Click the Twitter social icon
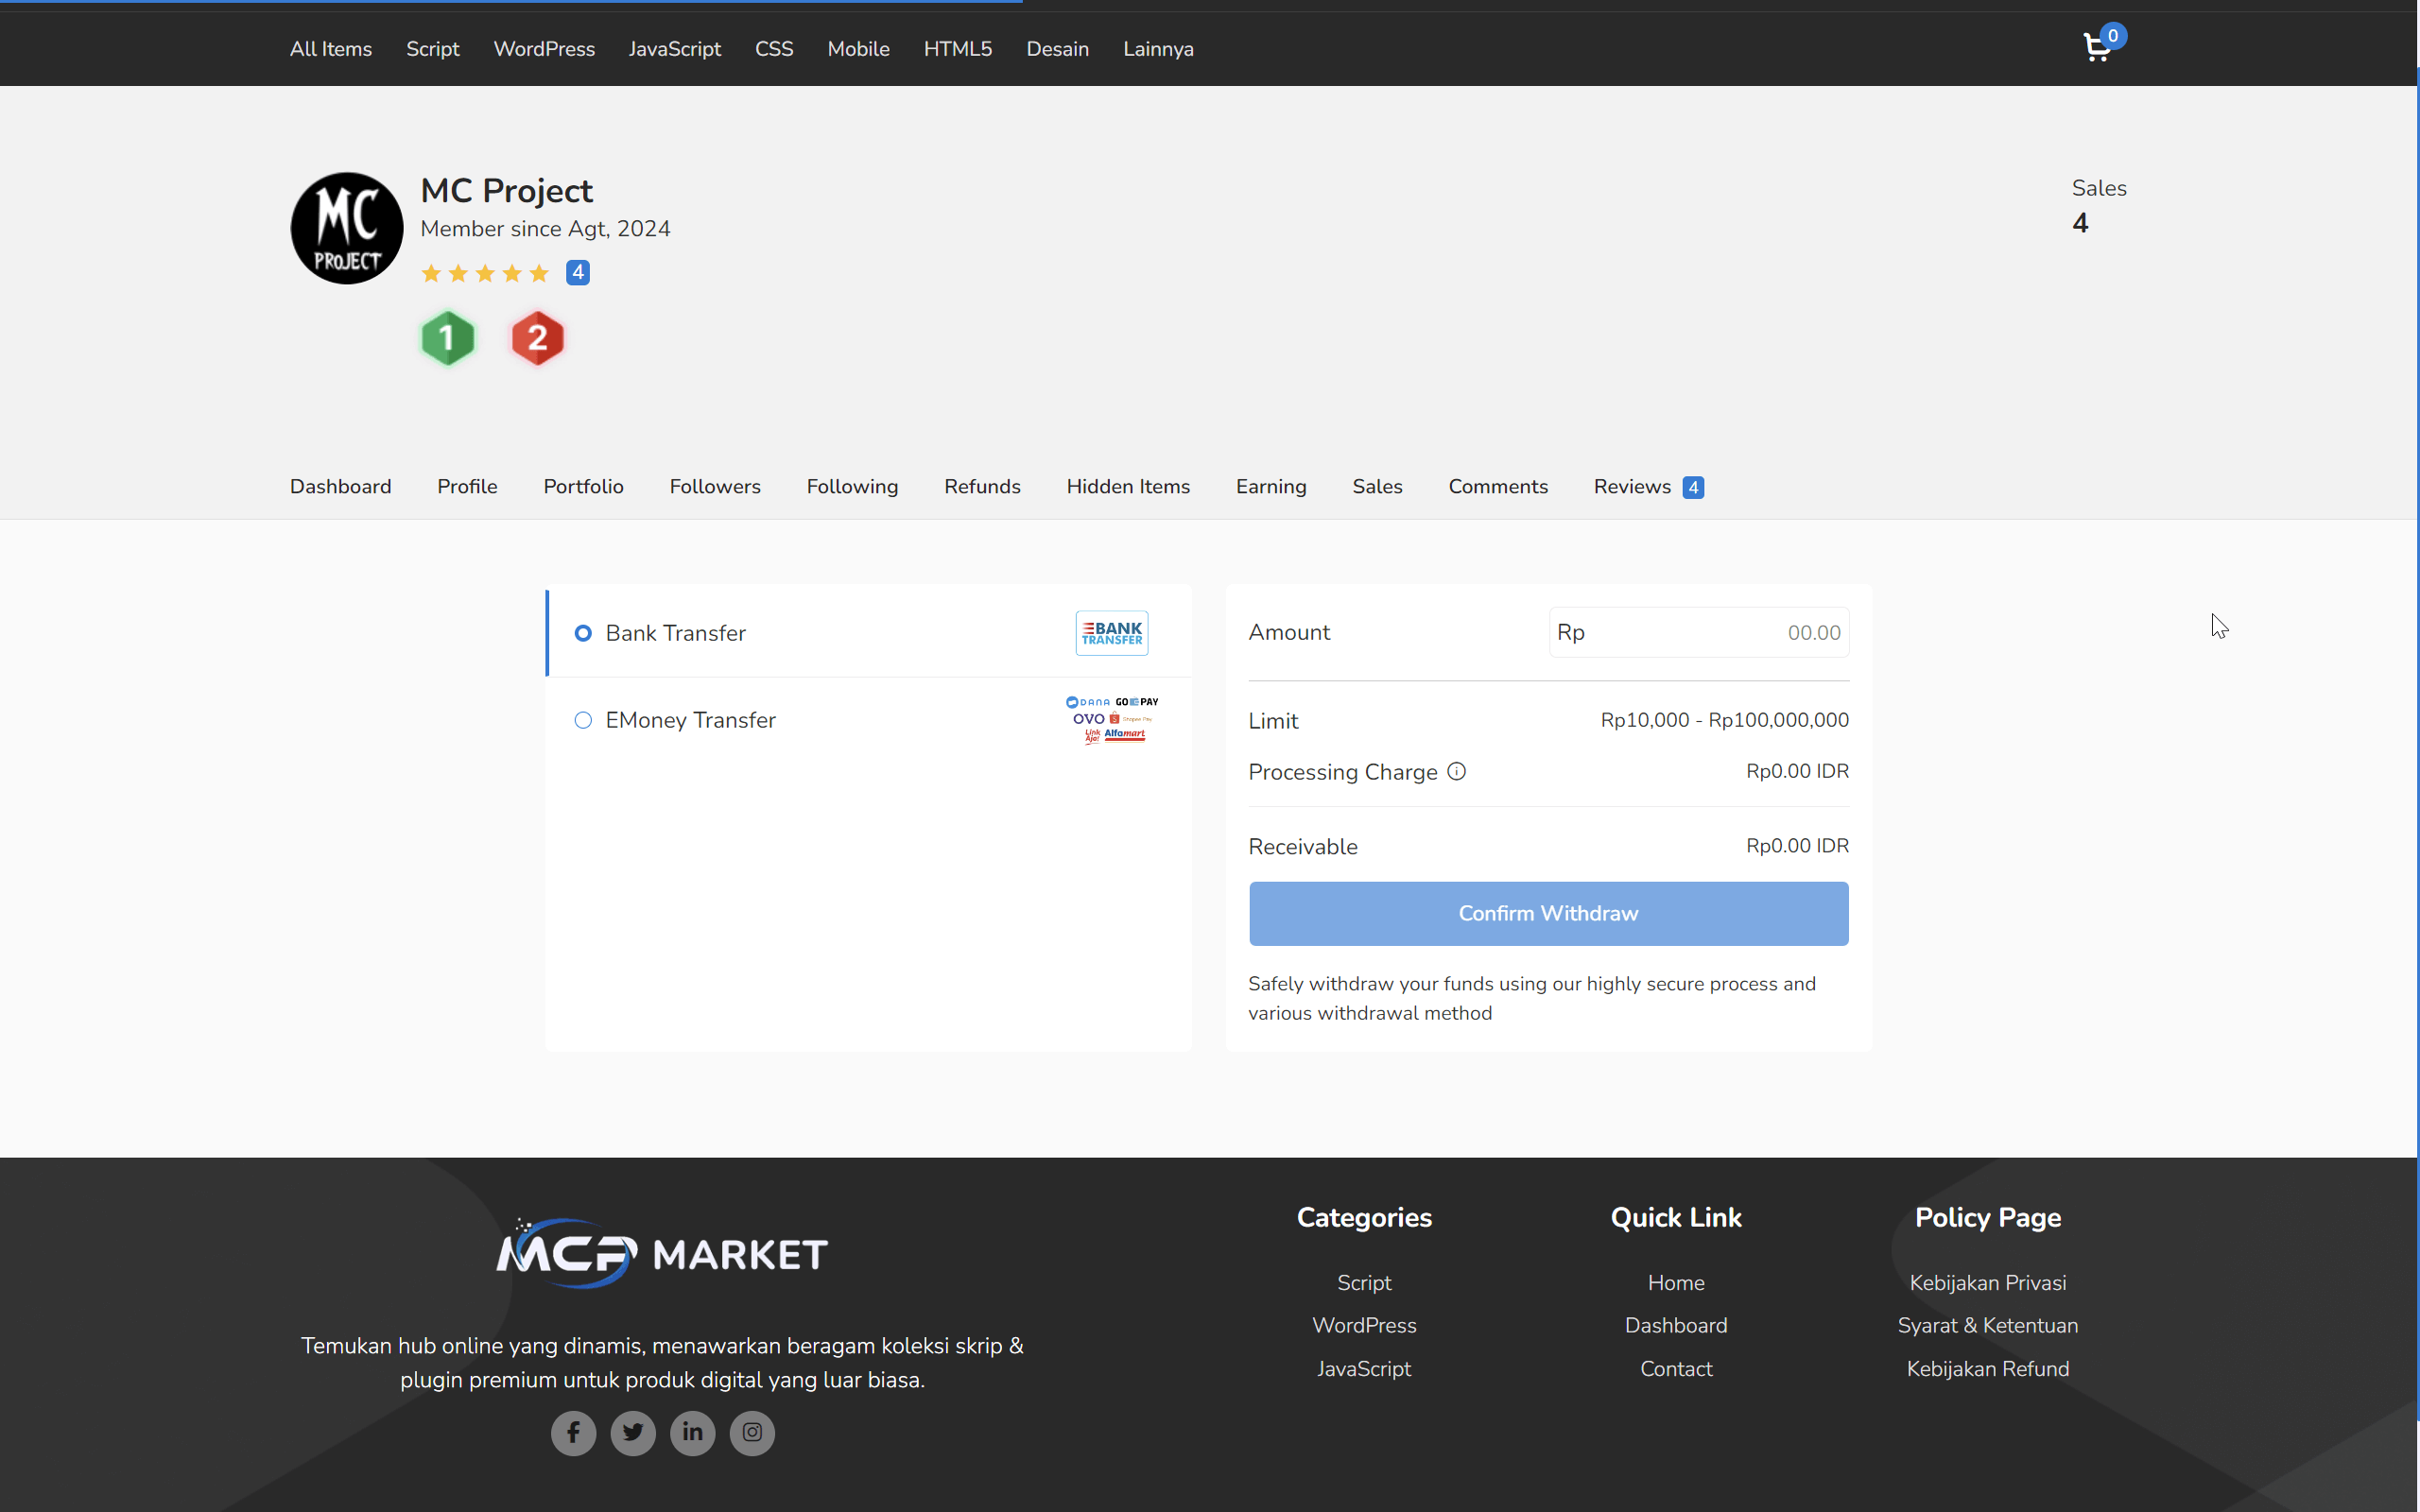2420x1512 pixels. point(633,1432)
